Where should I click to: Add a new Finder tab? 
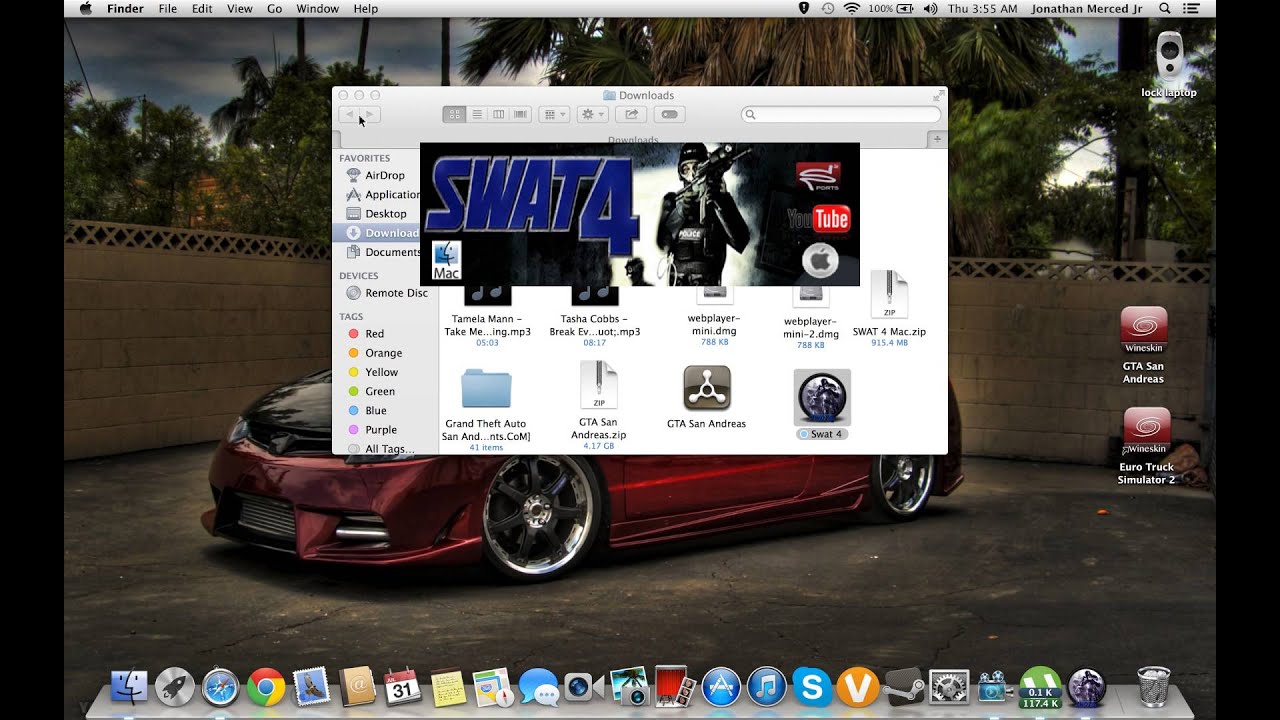click(x=937, y=139)
